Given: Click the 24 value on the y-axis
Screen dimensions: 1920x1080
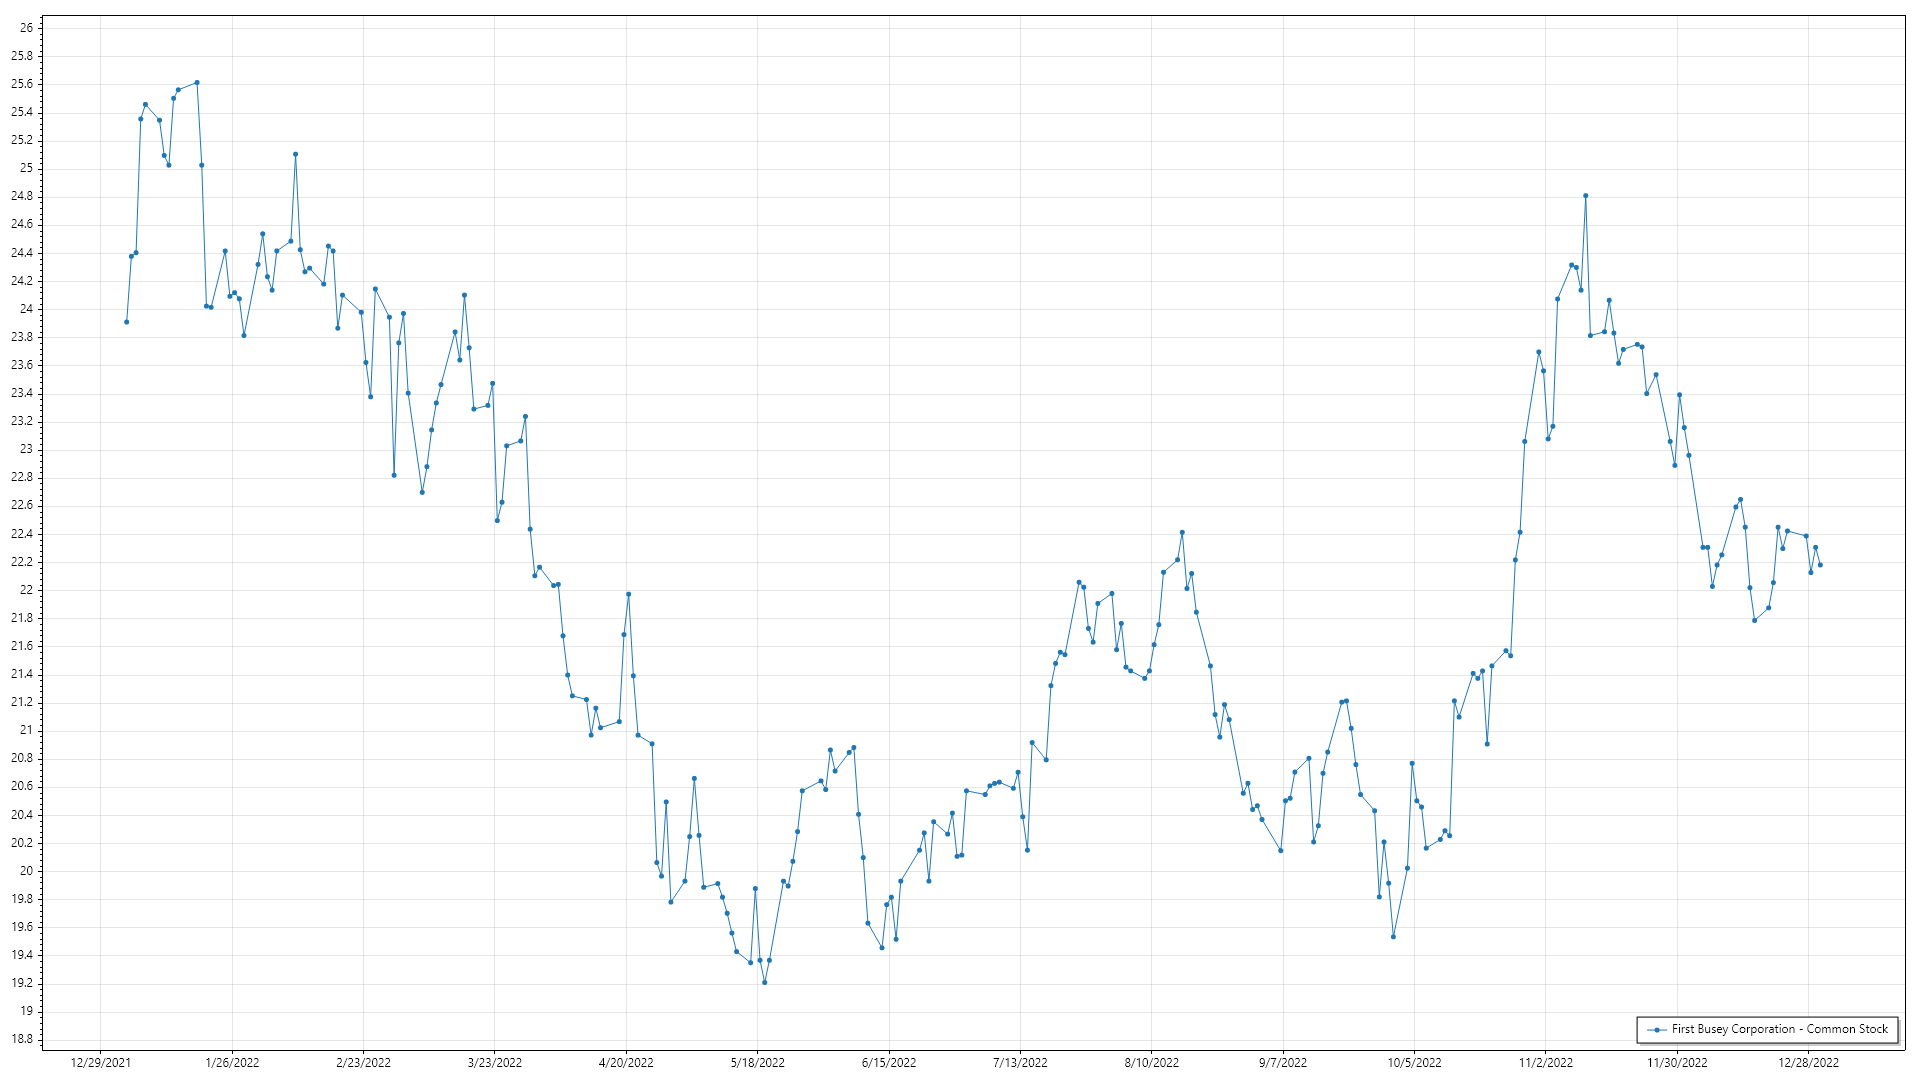Looking at the screenshot, I should tap(27, 309).
